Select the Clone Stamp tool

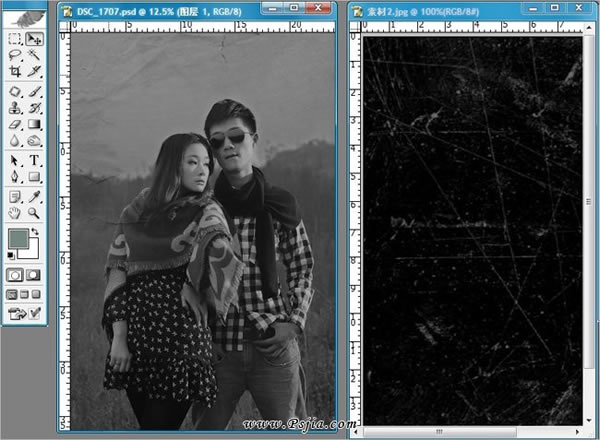point(15,108)
